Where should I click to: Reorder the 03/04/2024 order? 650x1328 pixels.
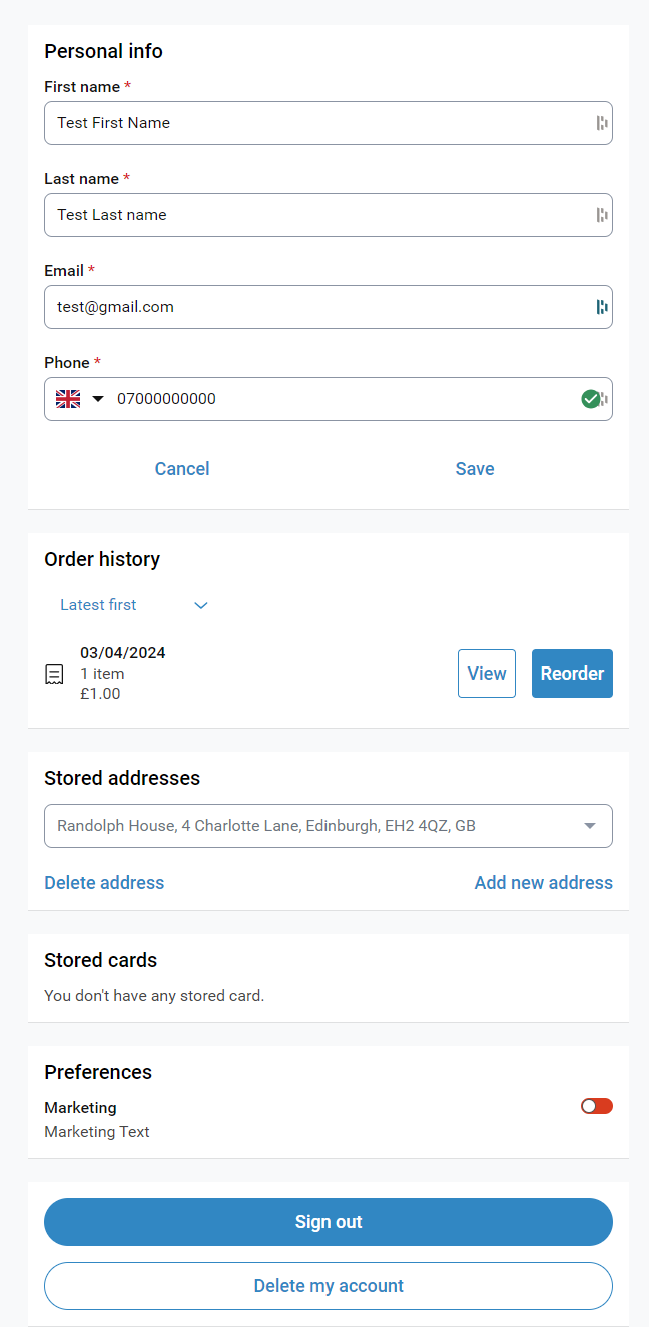[572, 674]
